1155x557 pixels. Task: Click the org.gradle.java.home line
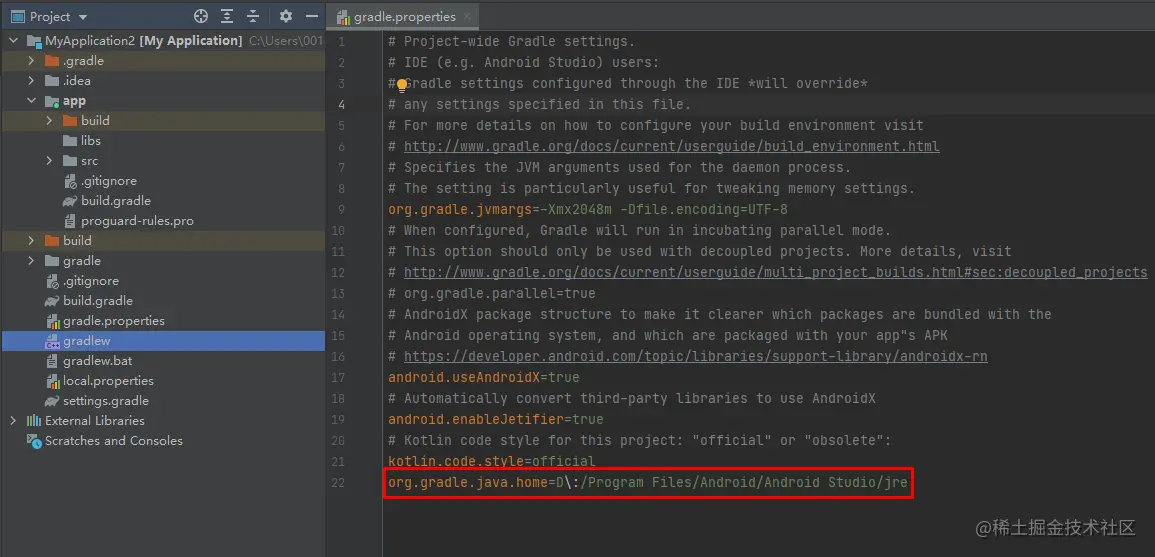648,483
